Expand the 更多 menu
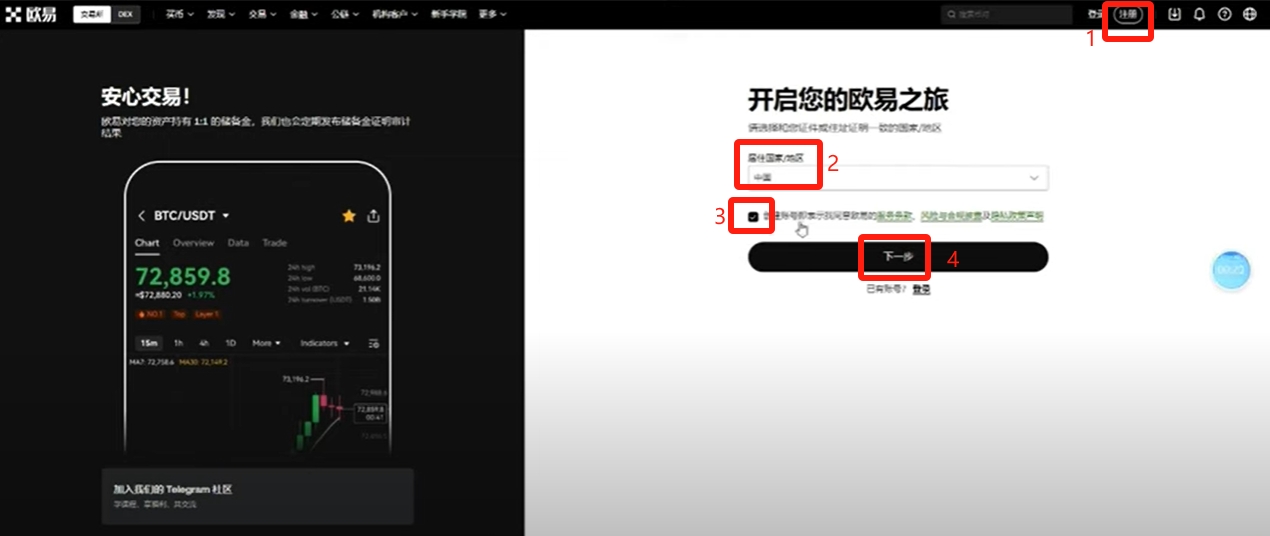The width and height of the screenshot is (1270, 536). tap(491, 14)
